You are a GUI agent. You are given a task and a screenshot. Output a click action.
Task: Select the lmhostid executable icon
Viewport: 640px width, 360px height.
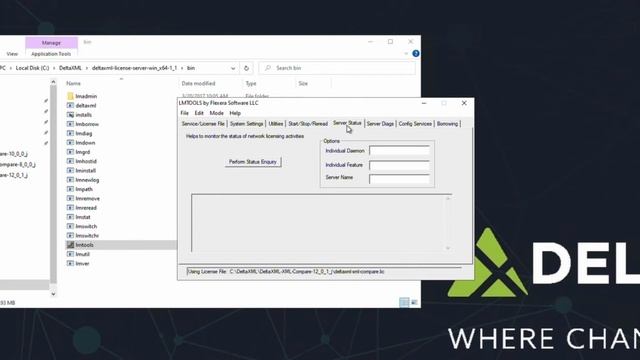(70, 161)
